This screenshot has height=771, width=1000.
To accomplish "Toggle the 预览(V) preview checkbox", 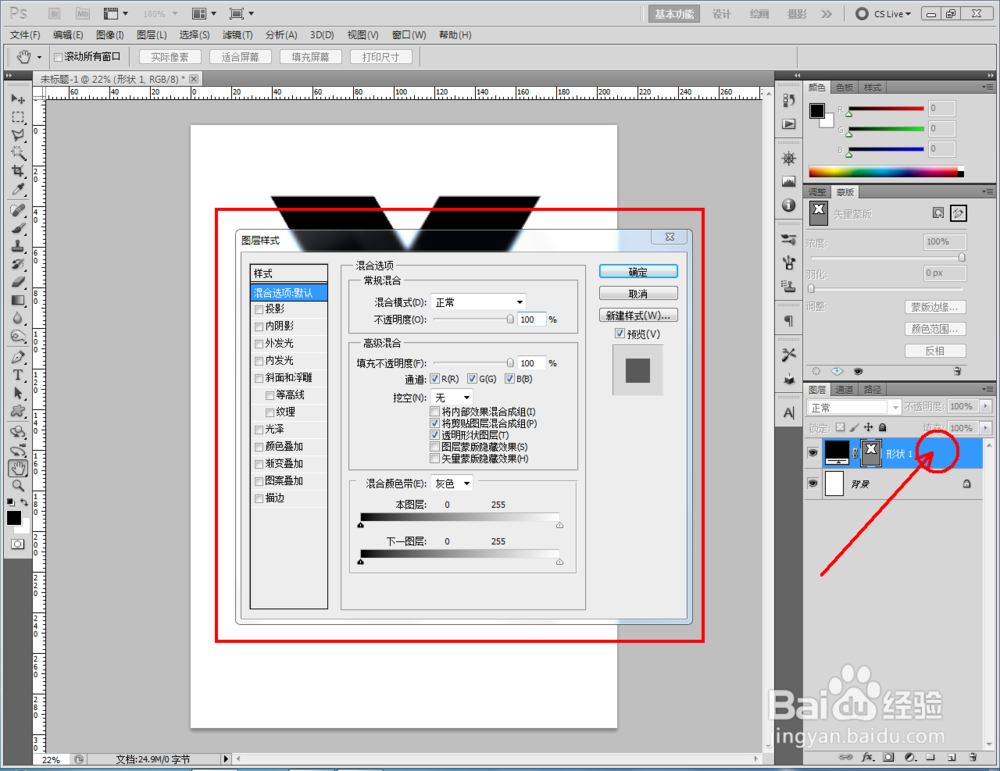I will [x=620, y=334].
